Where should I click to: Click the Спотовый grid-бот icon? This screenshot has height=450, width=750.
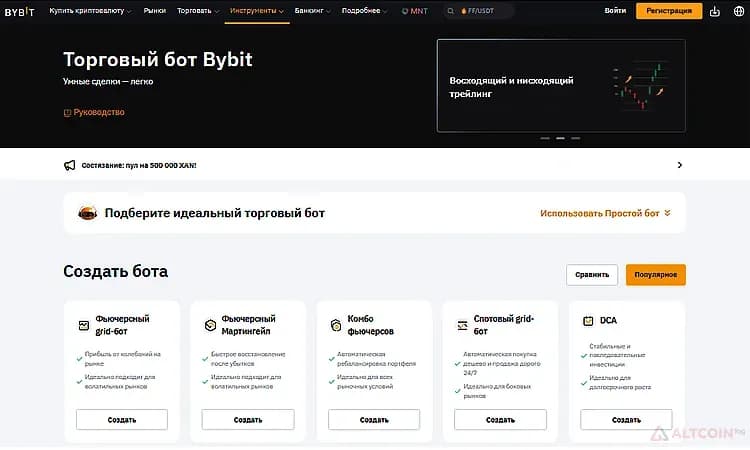pyautogui.click(x=463, y=325)
